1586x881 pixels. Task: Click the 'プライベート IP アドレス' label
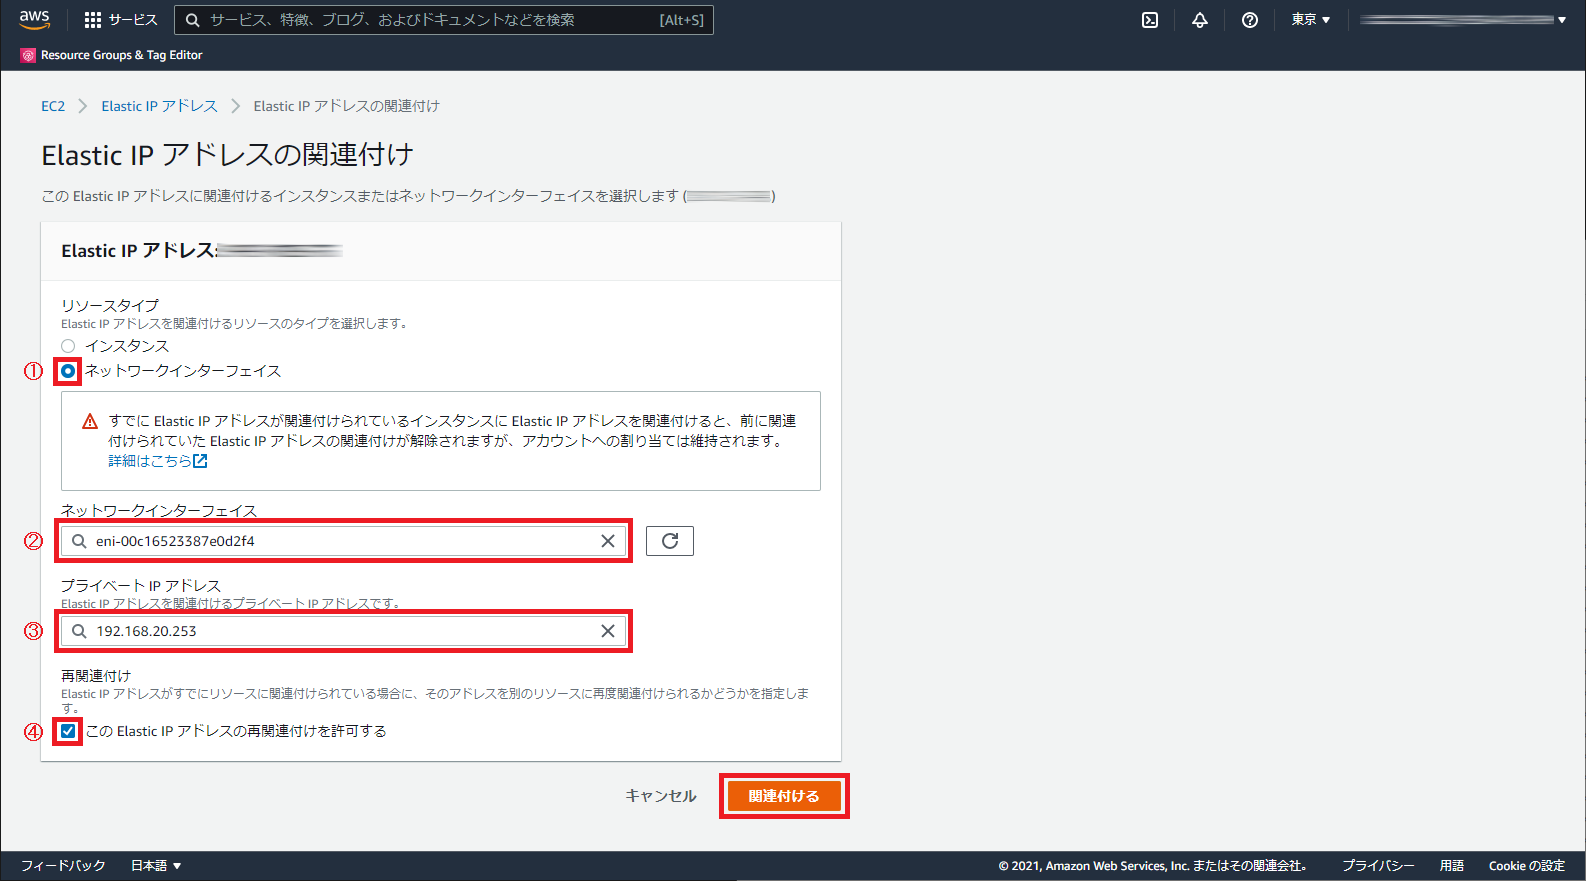(x=141, y=586)
